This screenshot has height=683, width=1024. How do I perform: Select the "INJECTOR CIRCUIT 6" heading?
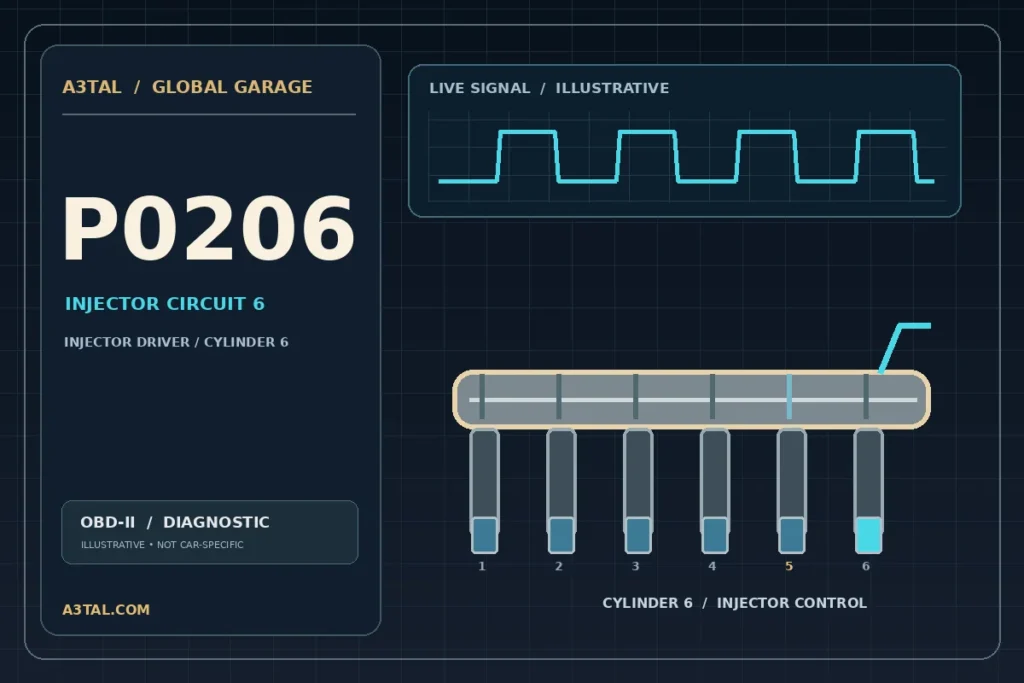pos(165,304)
